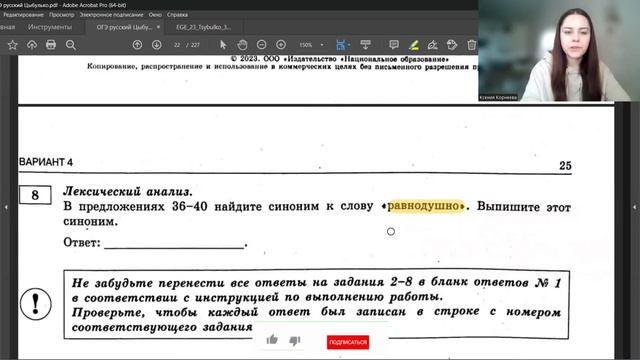640x360 pixels.
Task: Add a comment note
Action: 394,45
